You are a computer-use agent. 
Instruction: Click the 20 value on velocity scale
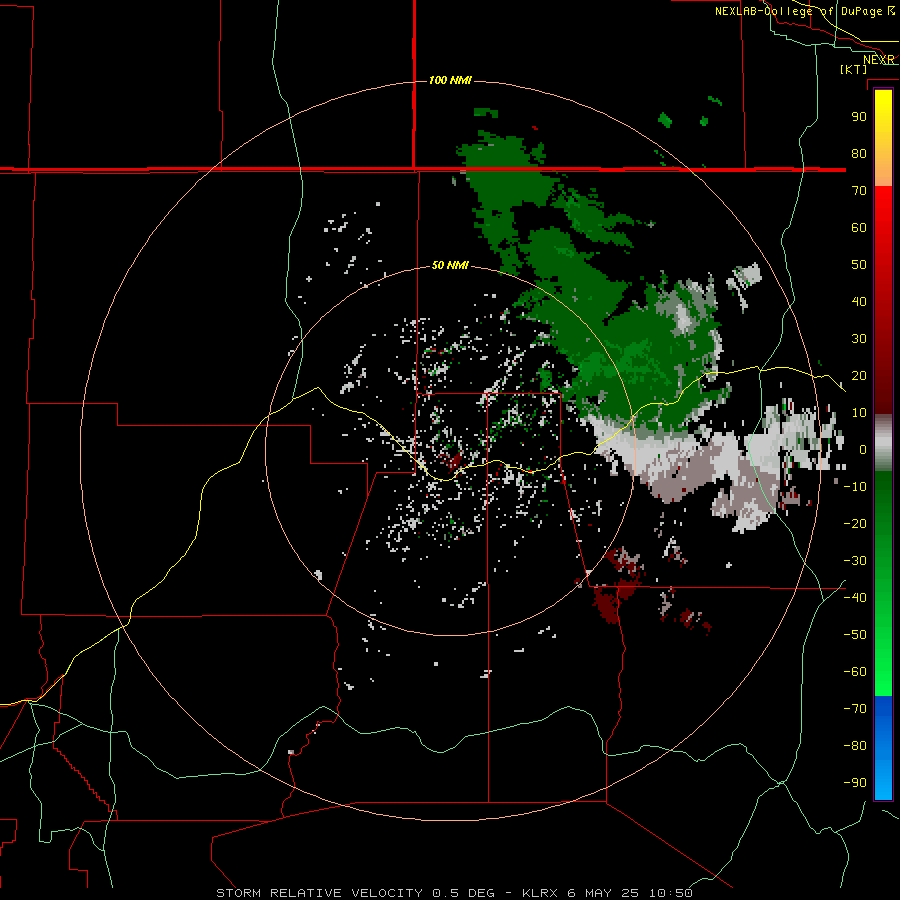tap(859, 376)
